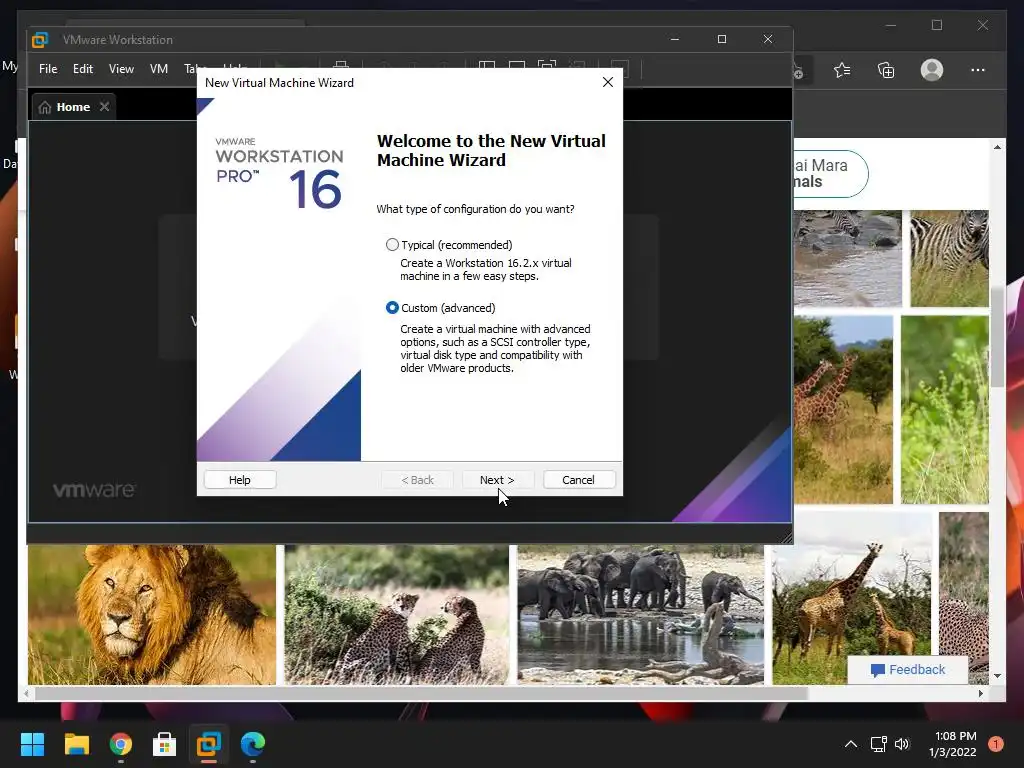Open the Edge profile avatar
This screenshot has height=768, width=1024.
tap(932, 70)
